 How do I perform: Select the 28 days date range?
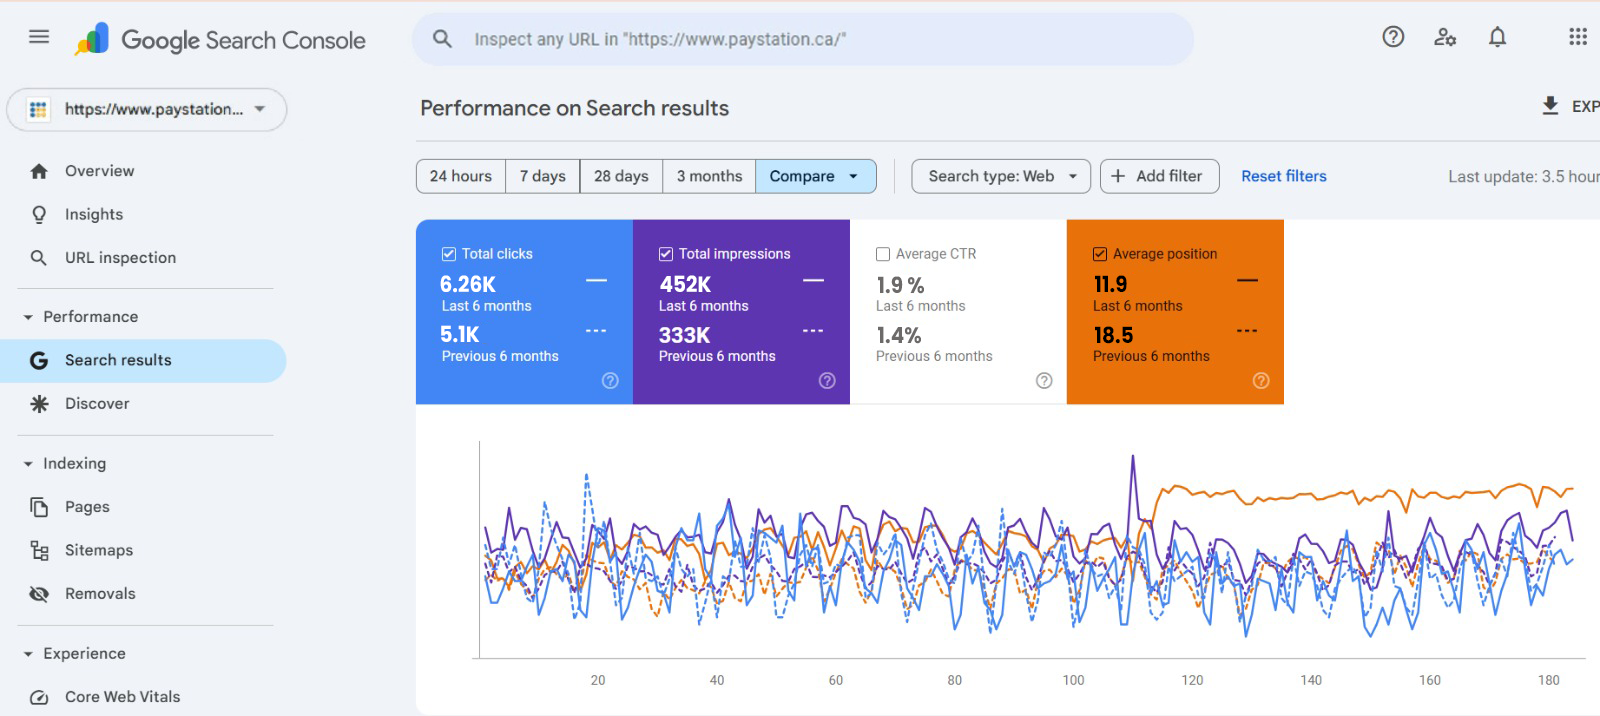620,176
